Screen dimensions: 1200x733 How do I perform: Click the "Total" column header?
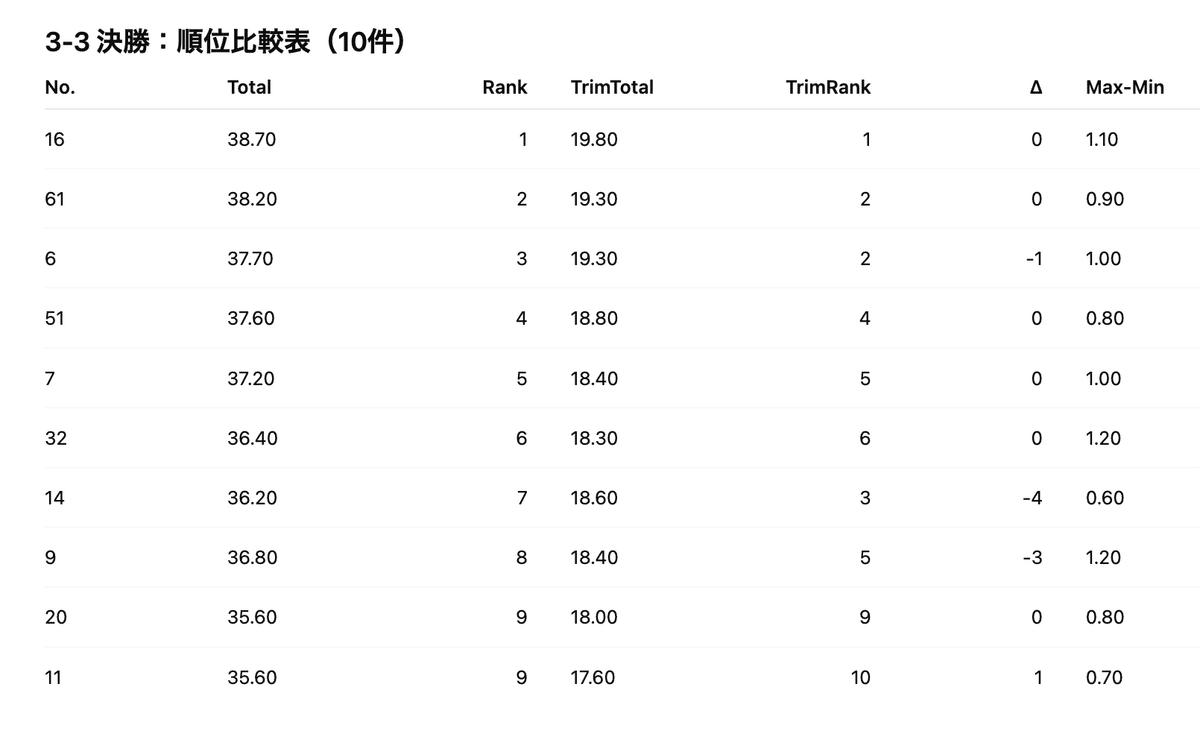(x=249, y=87)
